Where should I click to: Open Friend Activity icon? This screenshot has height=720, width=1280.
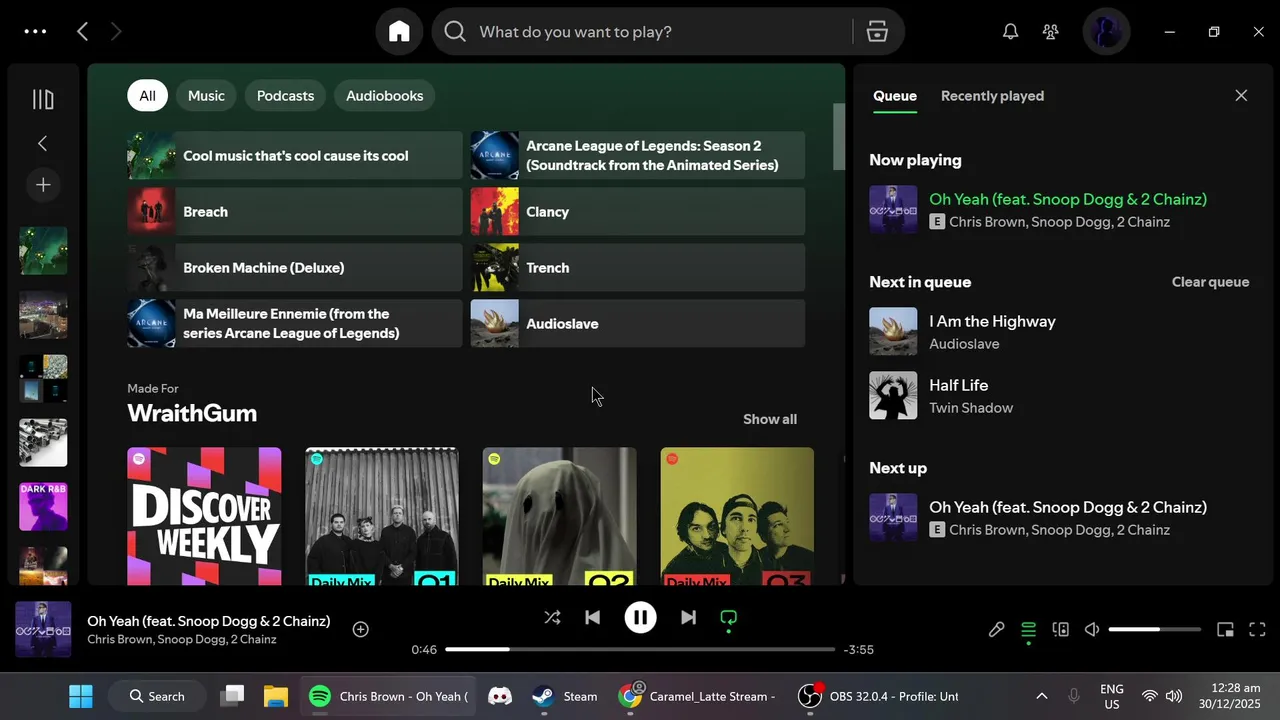[x=1050, y=32]
